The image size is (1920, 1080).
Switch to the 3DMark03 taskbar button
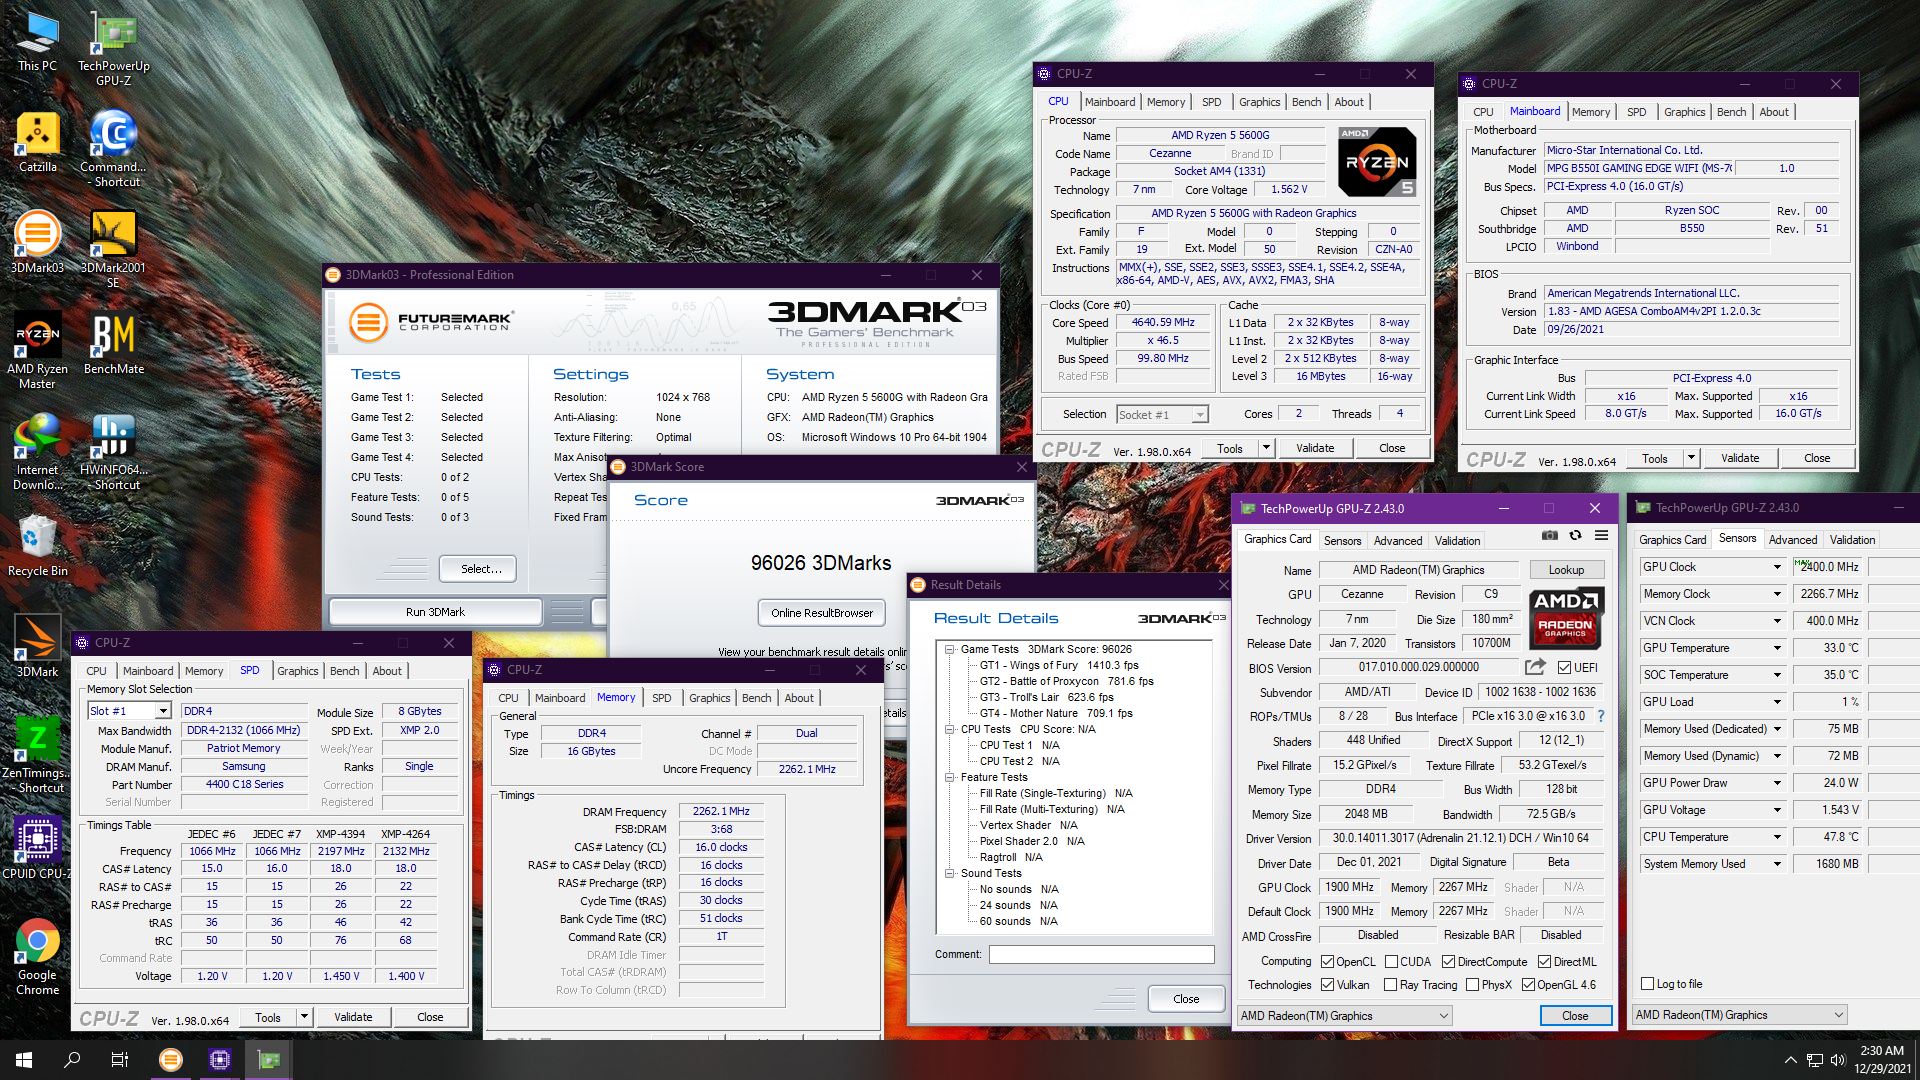(x=171, y=1060)
